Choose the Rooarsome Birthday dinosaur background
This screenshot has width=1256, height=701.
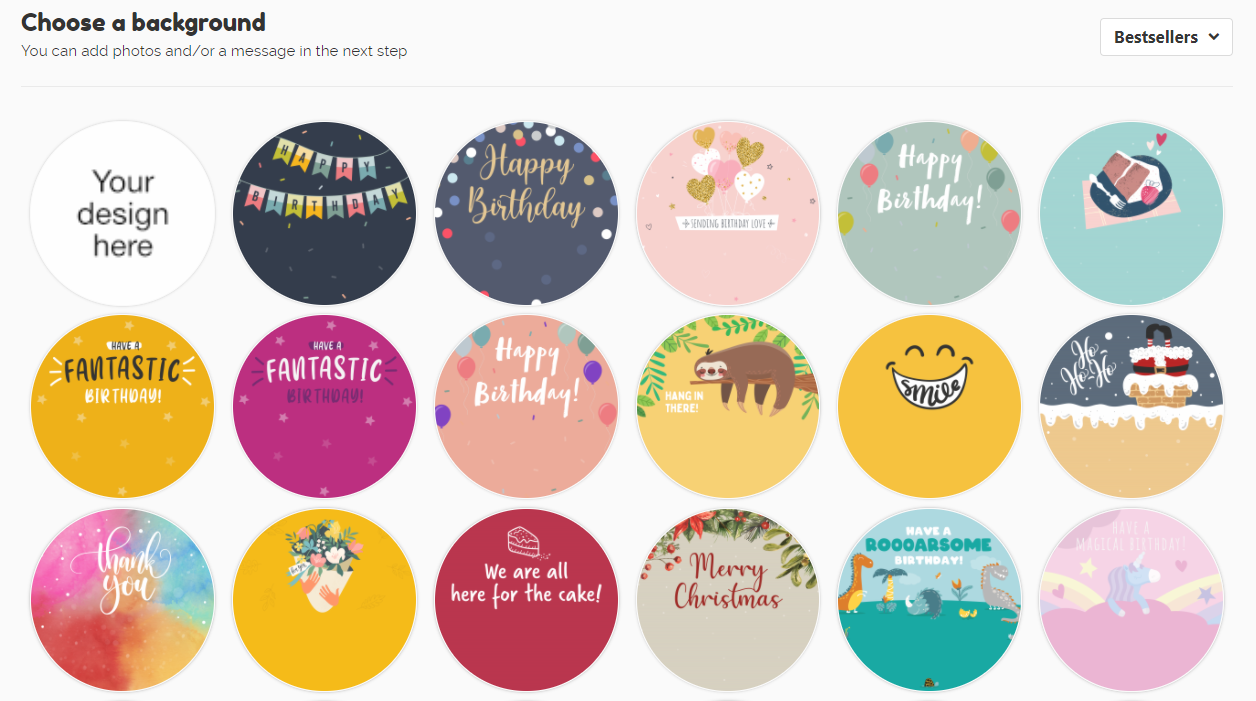pyautogui.click(x=929, y=600)
